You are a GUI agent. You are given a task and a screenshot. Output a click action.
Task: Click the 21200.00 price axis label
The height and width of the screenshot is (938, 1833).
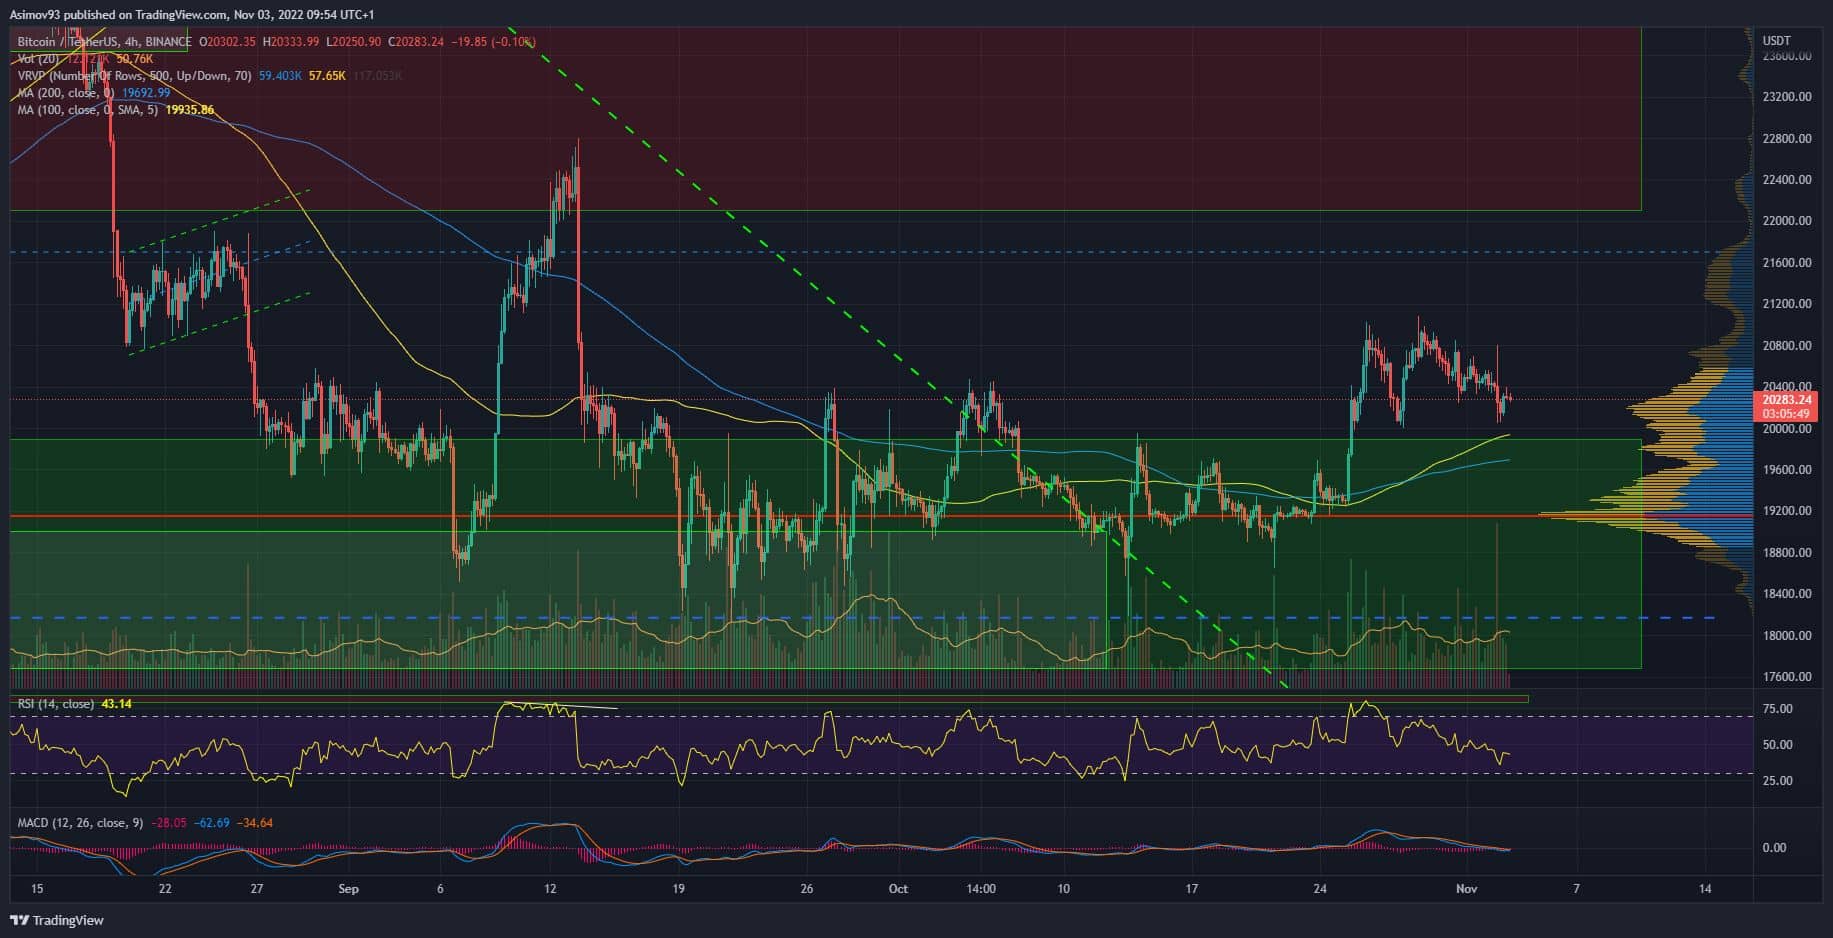pyautogui.click(x=1787, y=304)
